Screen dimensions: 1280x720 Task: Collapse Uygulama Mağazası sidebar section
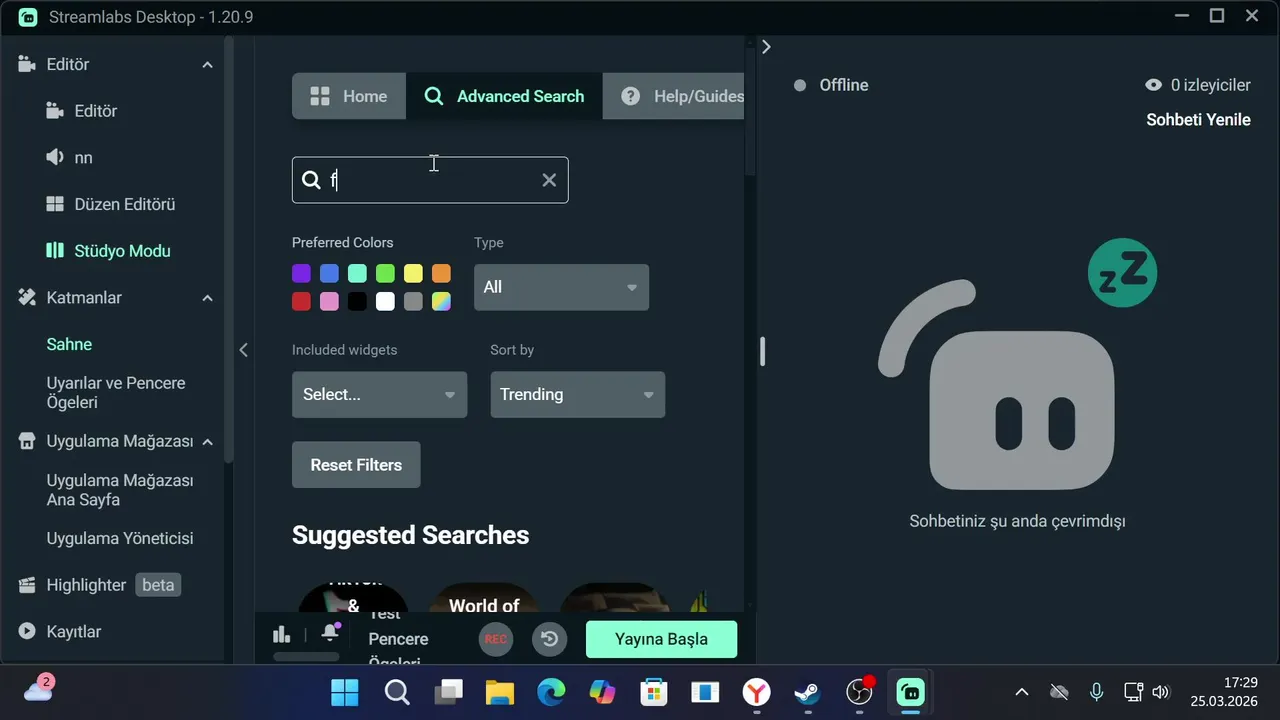[x=207, y=442]
